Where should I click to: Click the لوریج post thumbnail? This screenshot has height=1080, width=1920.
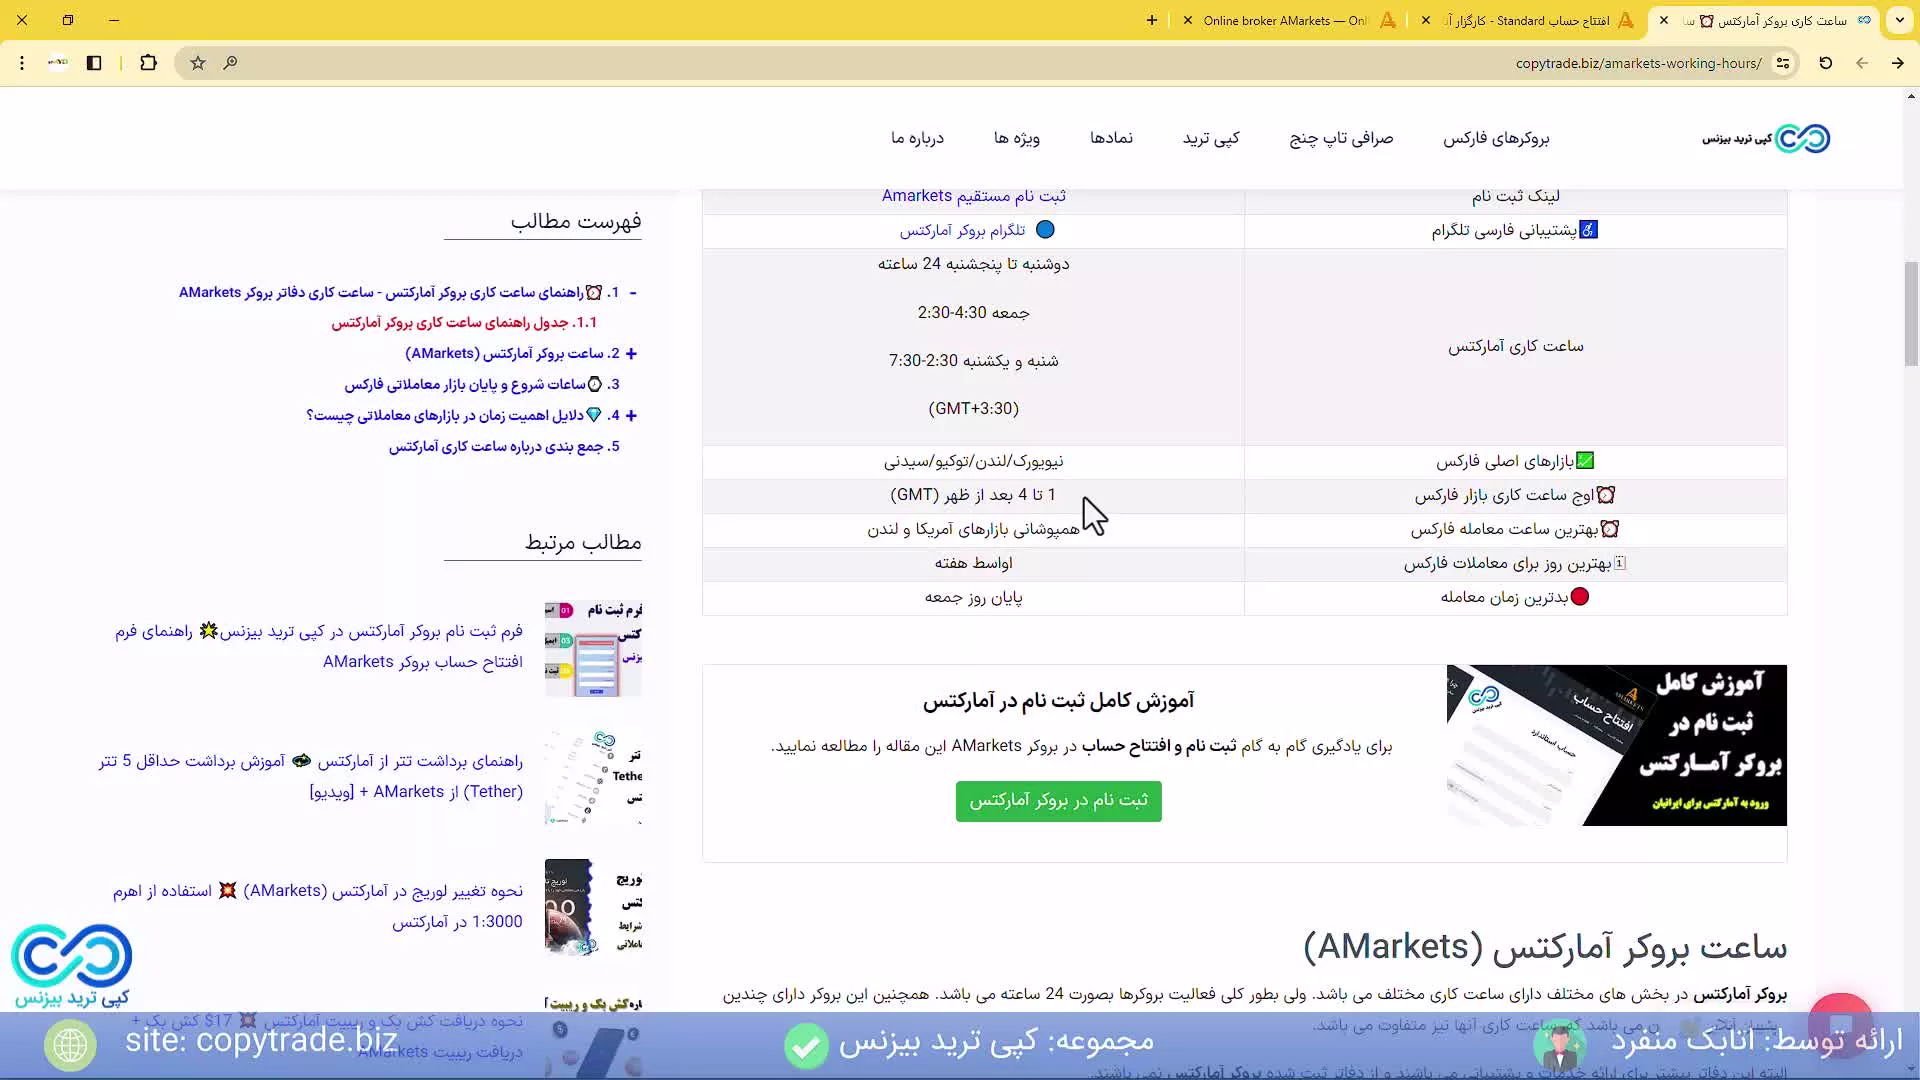594,907
